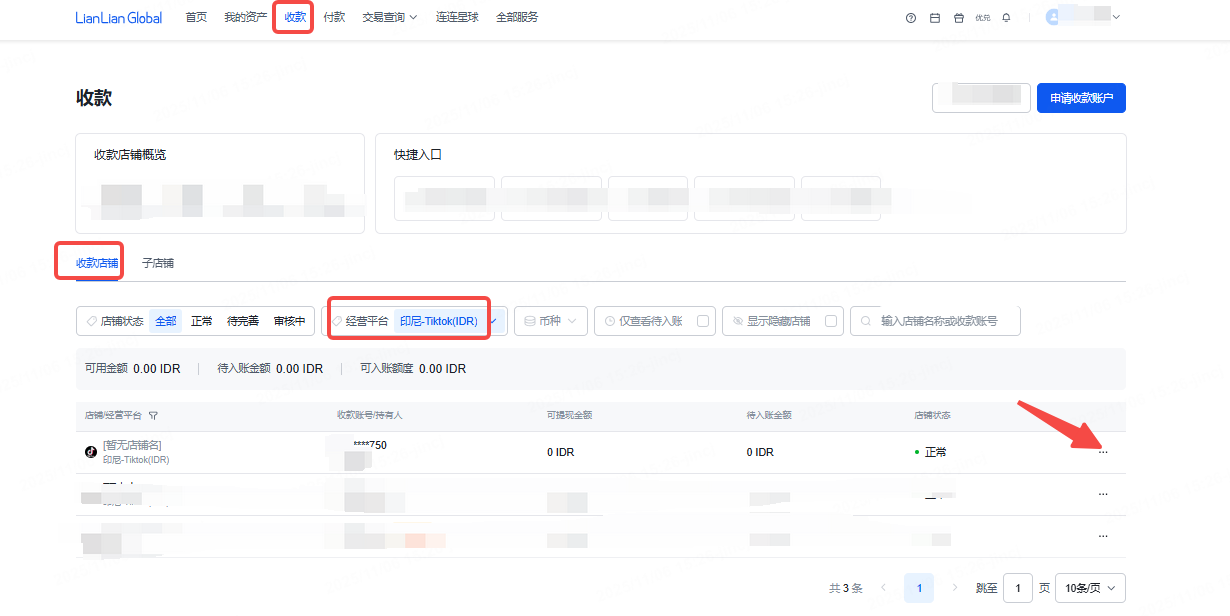Expand the account menu chevron at top right
This screenshot has width=1230, height=616.
coord(1116,17)
